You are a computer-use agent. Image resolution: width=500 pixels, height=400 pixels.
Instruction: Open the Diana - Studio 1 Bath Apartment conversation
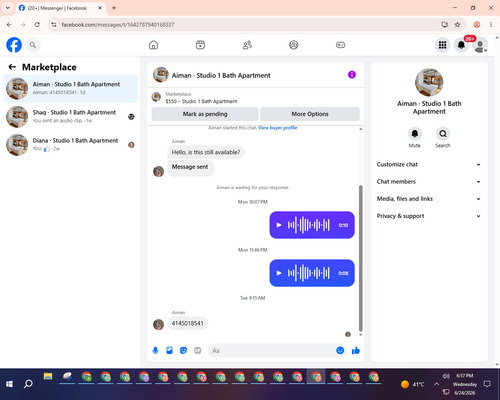(x=70, y=145)
